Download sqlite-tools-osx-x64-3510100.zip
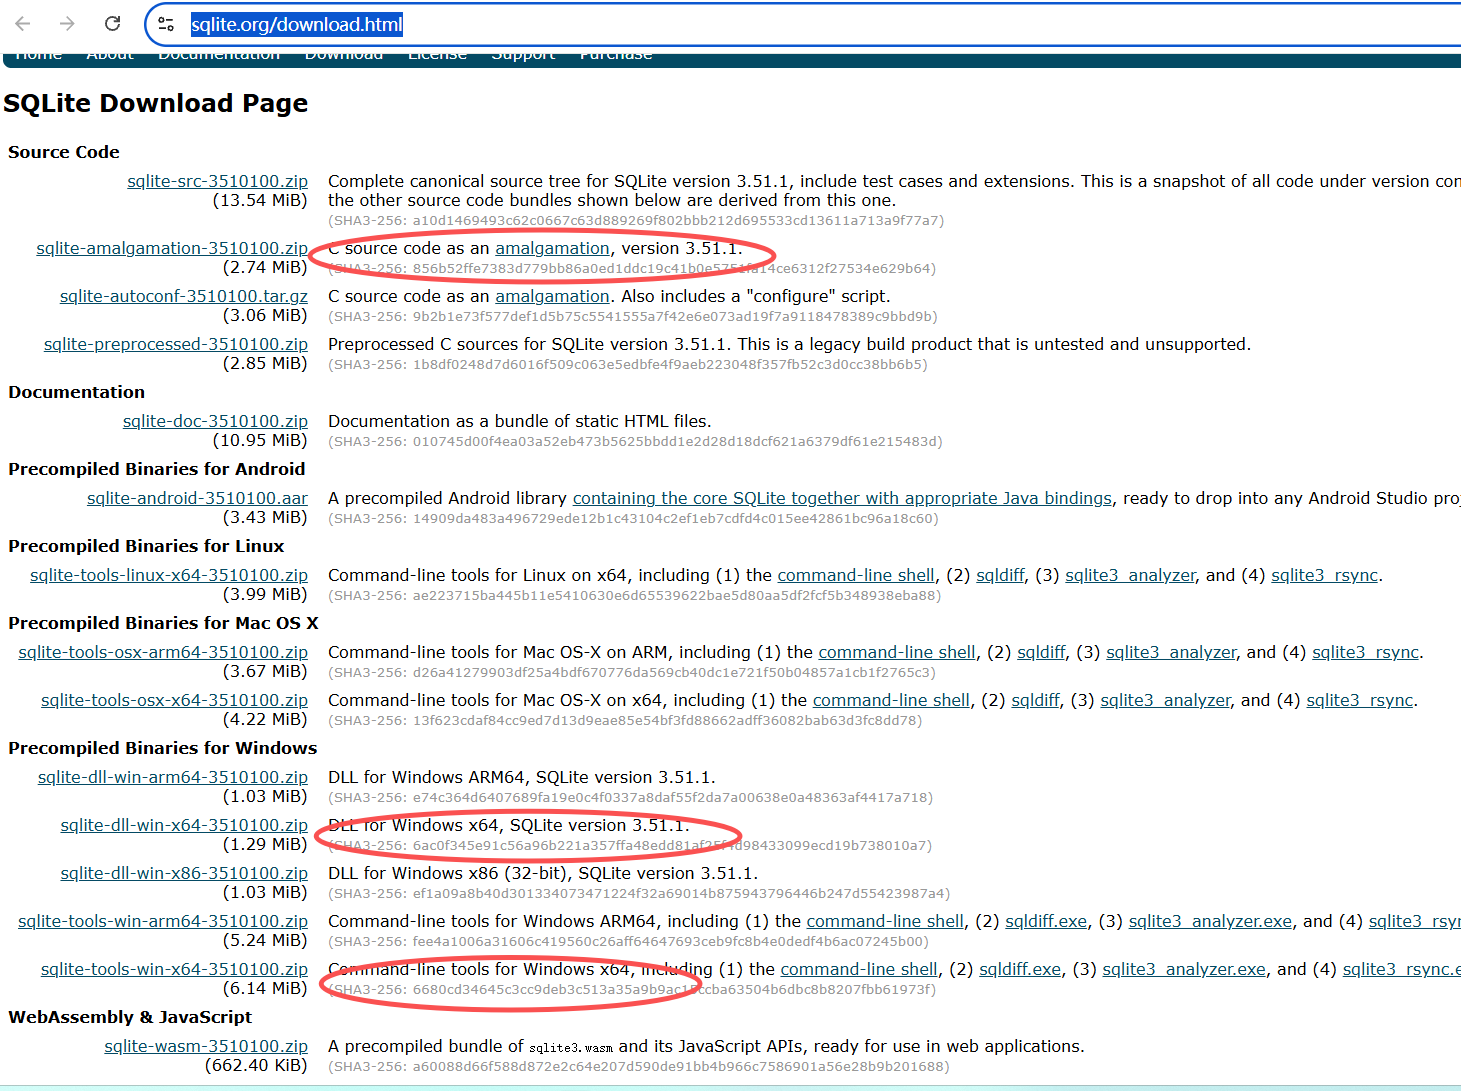The height and width of the screenshot is (1091, 1461). (x=174, y=700)
